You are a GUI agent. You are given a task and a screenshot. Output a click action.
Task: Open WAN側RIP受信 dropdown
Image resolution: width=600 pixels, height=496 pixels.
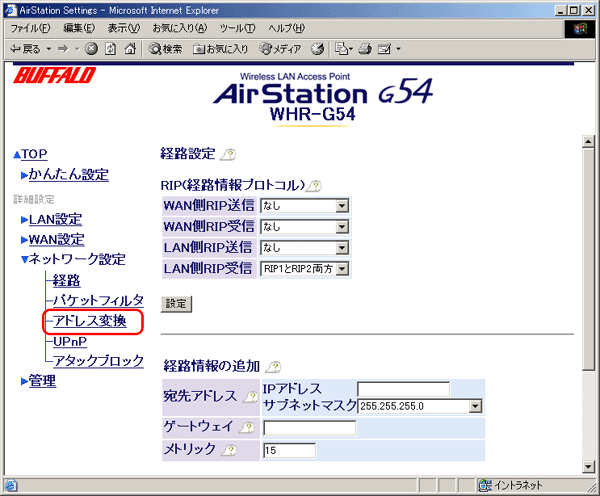(x=304, y=227)
